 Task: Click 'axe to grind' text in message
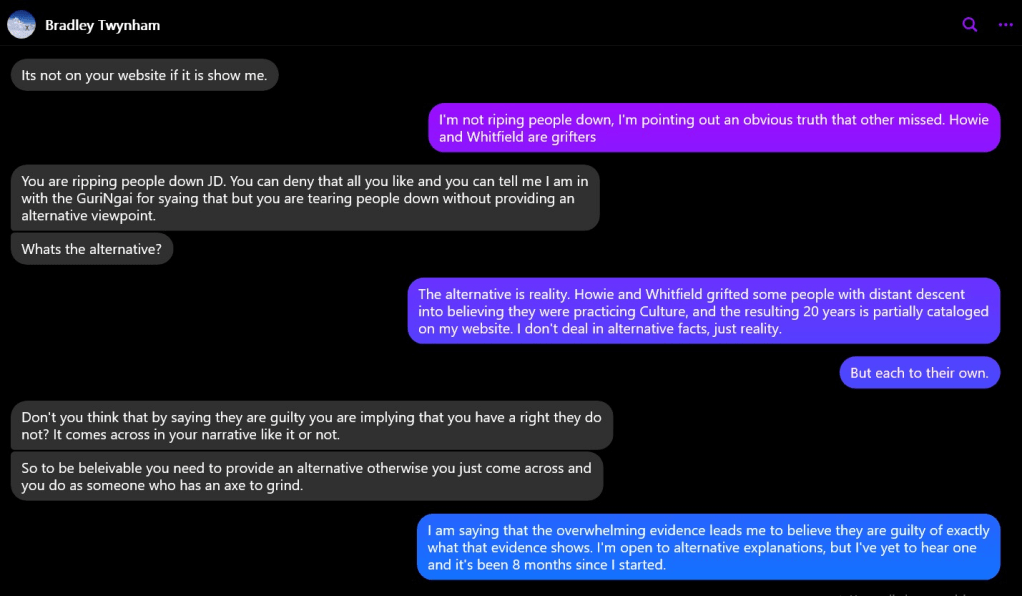pos(261,486)
